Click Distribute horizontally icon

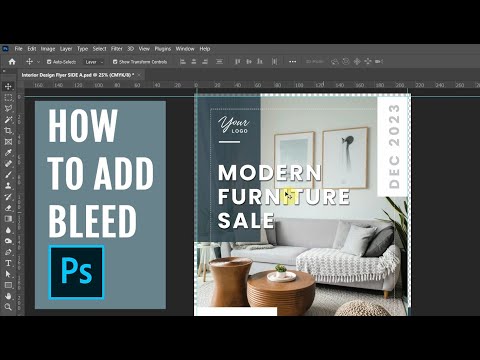274,62
